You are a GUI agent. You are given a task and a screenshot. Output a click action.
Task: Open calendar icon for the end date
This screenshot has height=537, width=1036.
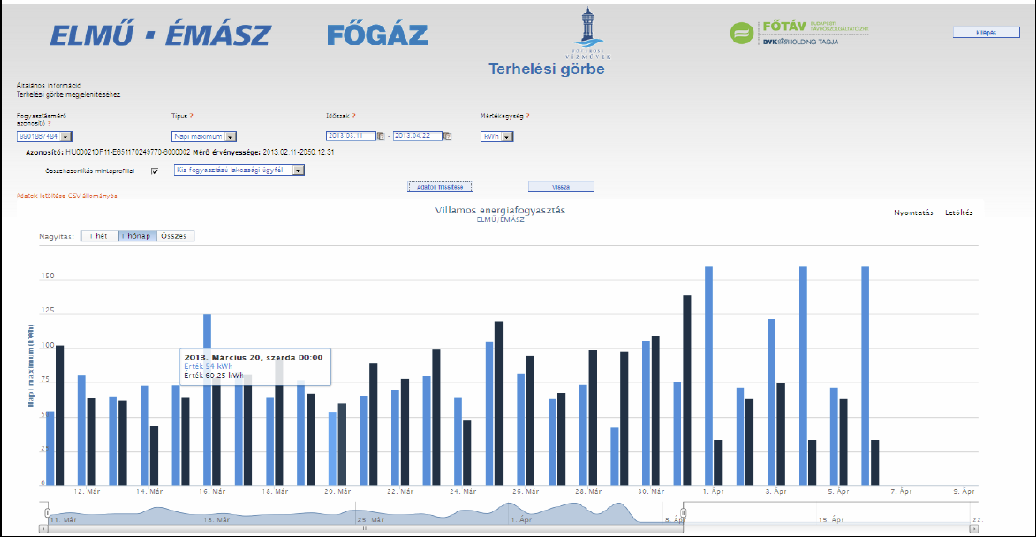click(447, 136)
